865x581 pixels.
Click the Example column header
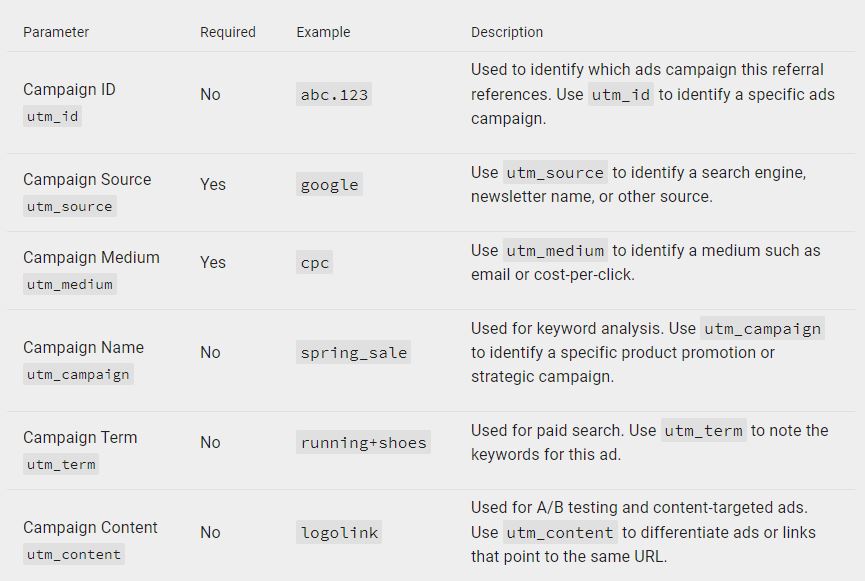[323, 32]
